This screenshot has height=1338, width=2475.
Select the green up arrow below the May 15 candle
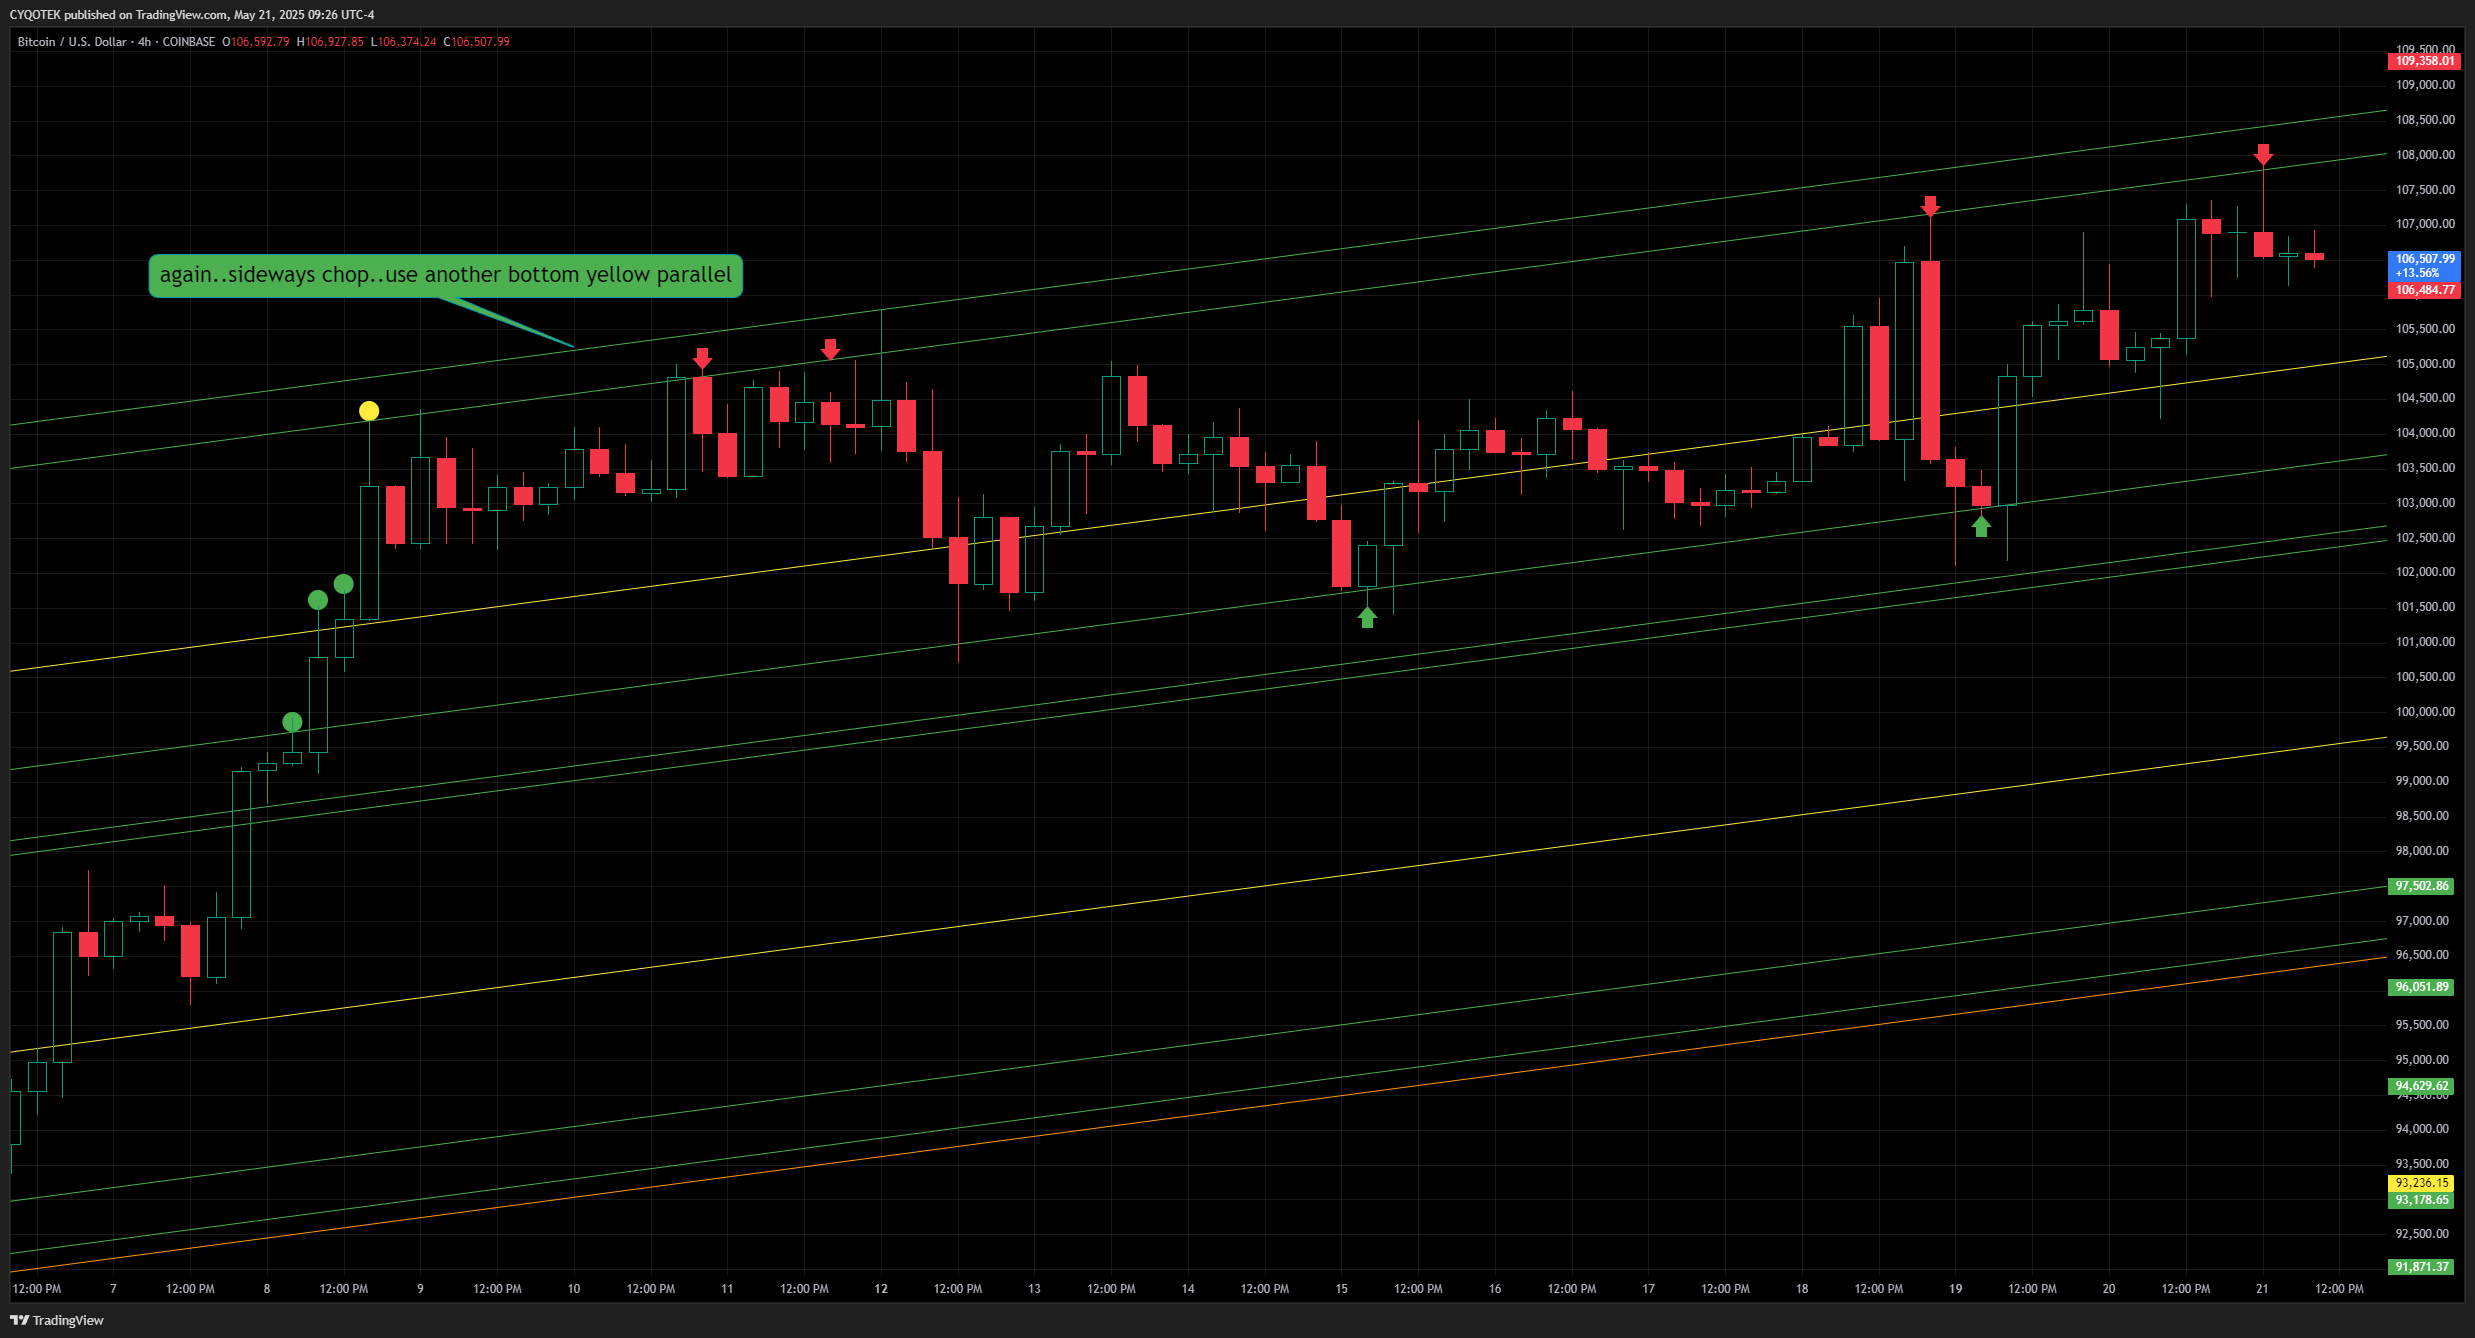click(x=1367, y=618)
